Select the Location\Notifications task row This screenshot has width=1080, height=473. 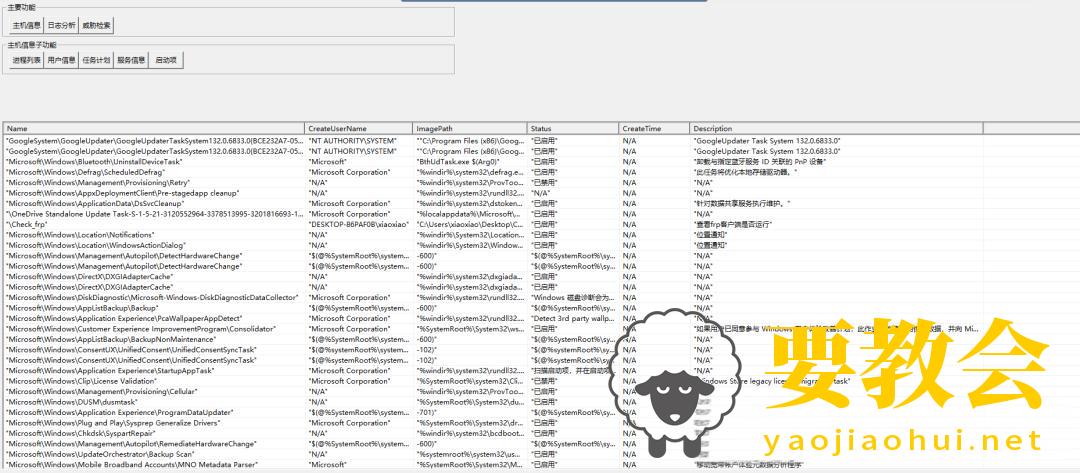coord(493,234)
